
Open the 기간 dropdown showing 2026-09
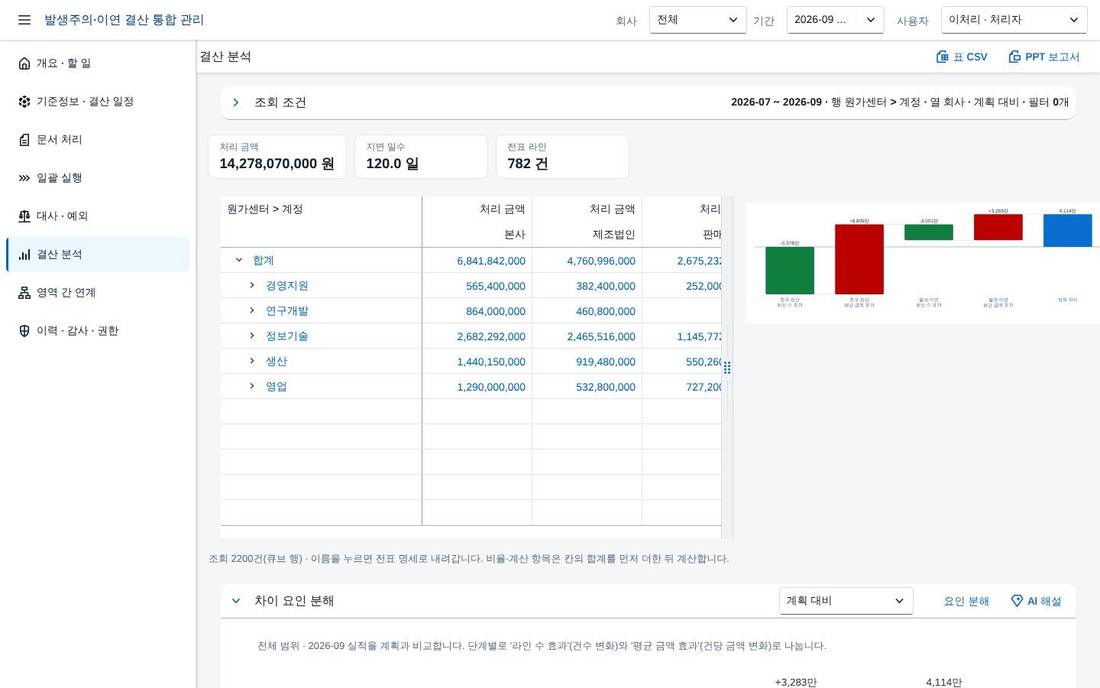coord(835,20)
